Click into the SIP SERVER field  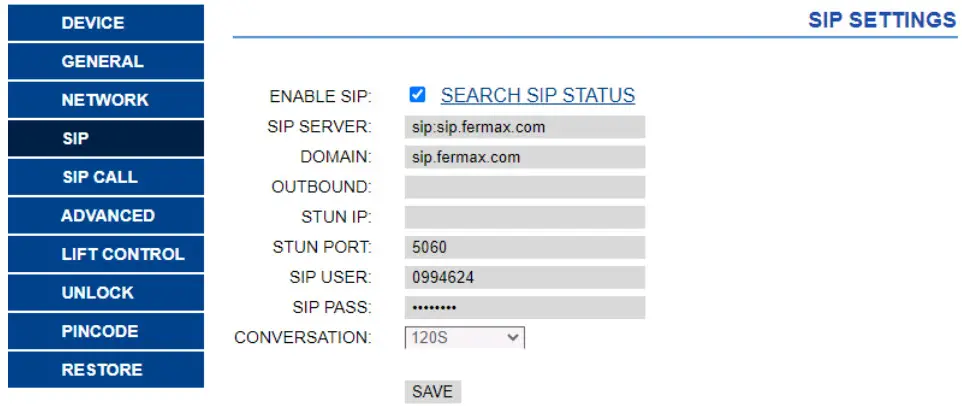524,127
